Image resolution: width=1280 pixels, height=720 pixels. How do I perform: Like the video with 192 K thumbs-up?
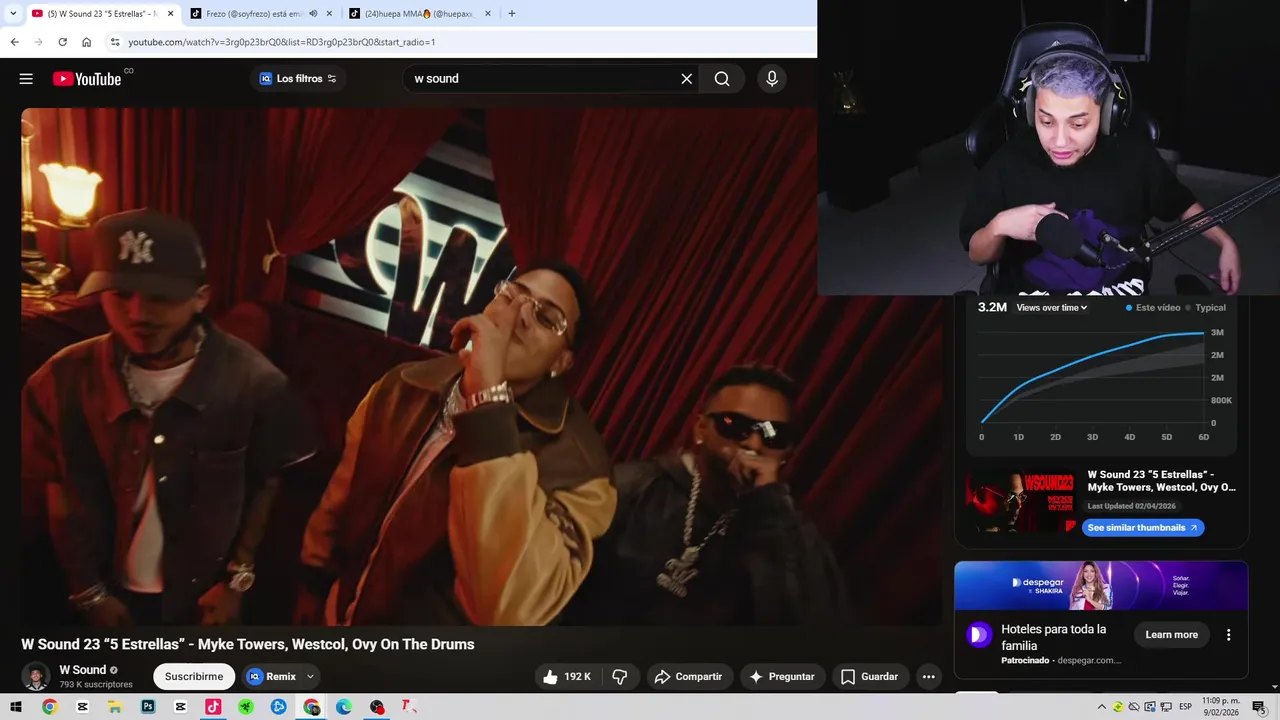tap(566, 677)
